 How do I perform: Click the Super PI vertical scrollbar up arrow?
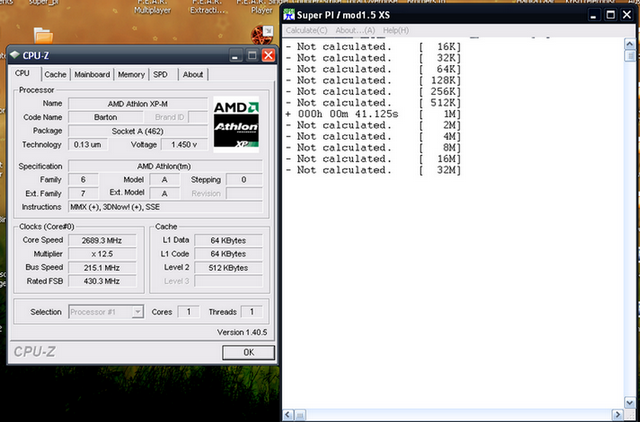[630, 44]
